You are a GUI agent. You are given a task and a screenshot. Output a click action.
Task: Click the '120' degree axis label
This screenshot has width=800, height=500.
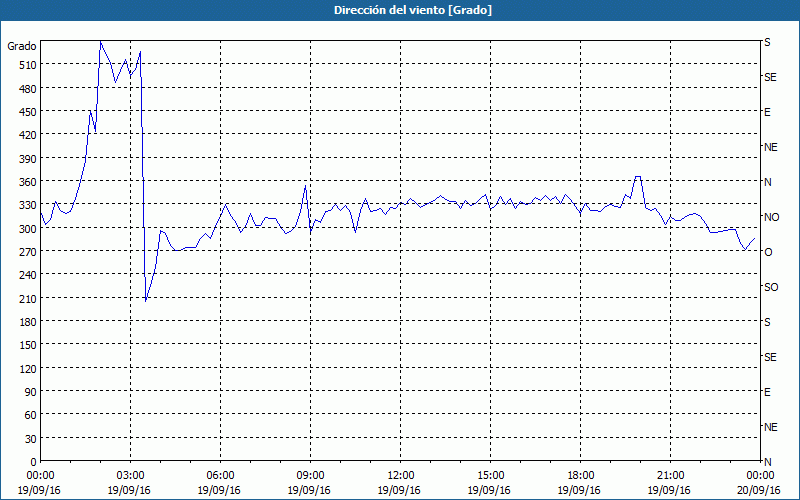click(x=29, y=369)
